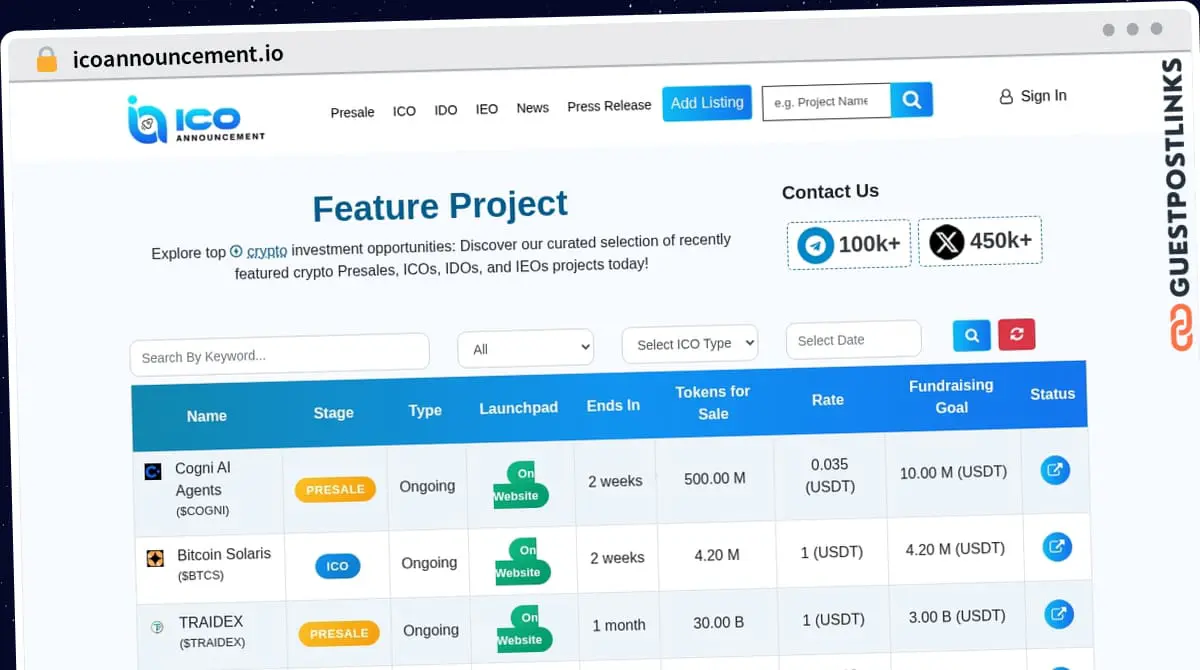Image resolution: width=1200 pixels, height=670 pixels.
Task: Click On Website badge for Bitcoin Solaris
Action: tap(521, 562)
